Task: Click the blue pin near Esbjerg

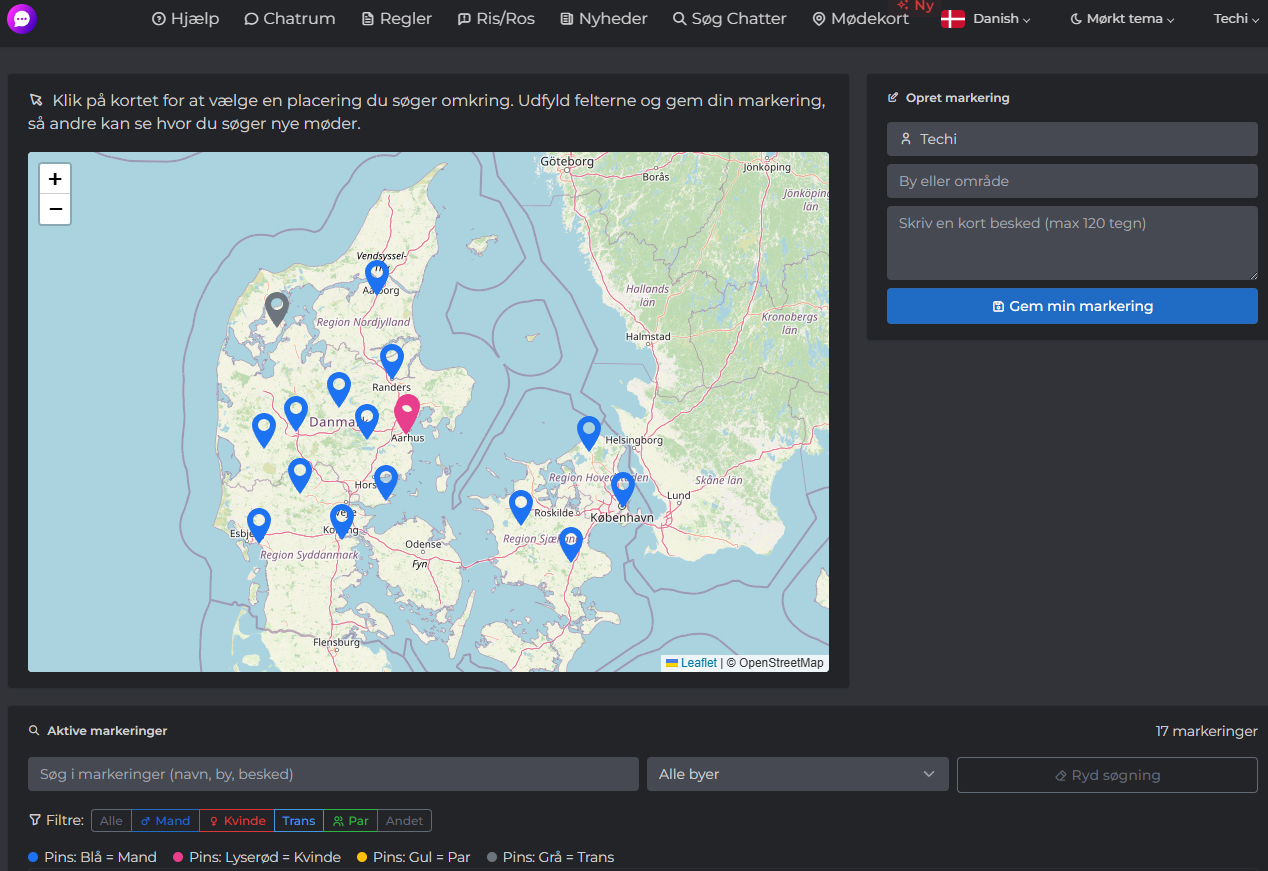Action: [259, 523]
